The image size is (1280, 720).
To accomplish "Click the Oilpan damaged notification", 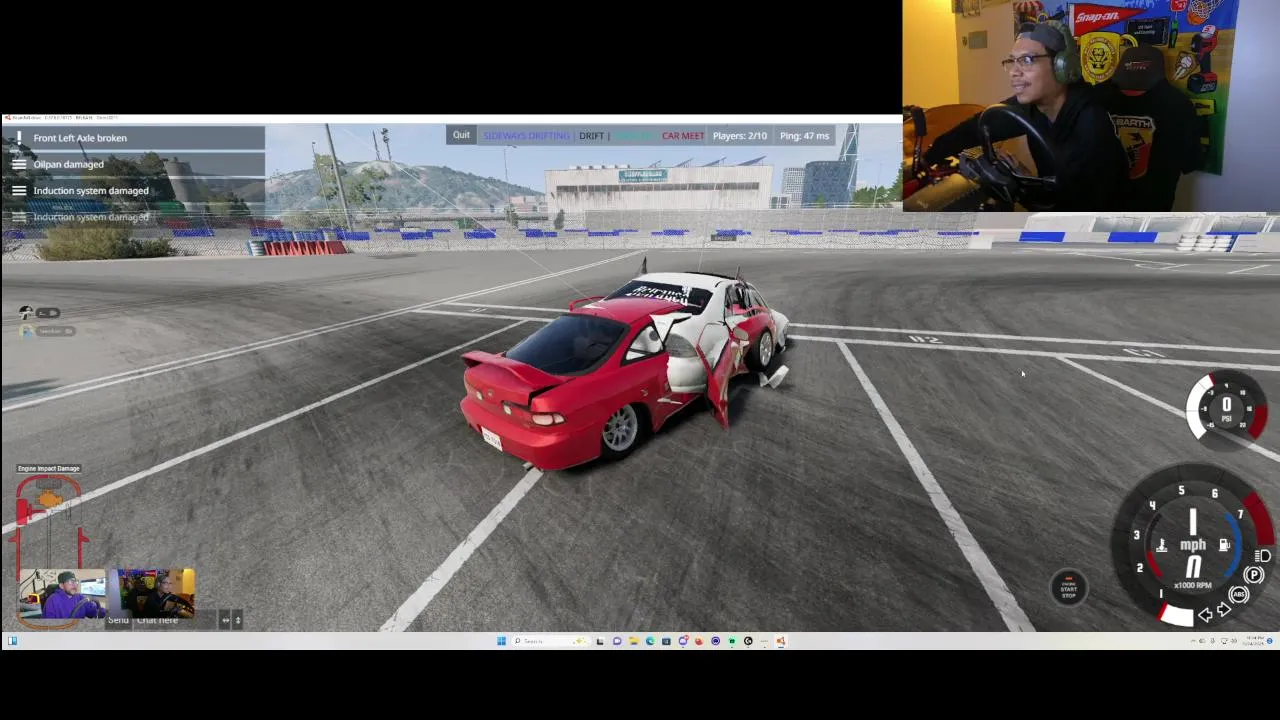I will [x=133, y=164].
